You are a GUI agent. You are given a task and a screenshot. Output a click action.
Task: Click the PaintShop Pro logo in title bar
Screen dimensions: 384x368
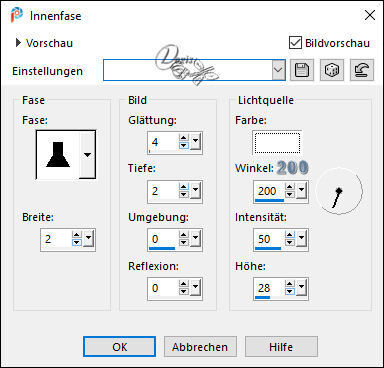click(x=17, y=15)
